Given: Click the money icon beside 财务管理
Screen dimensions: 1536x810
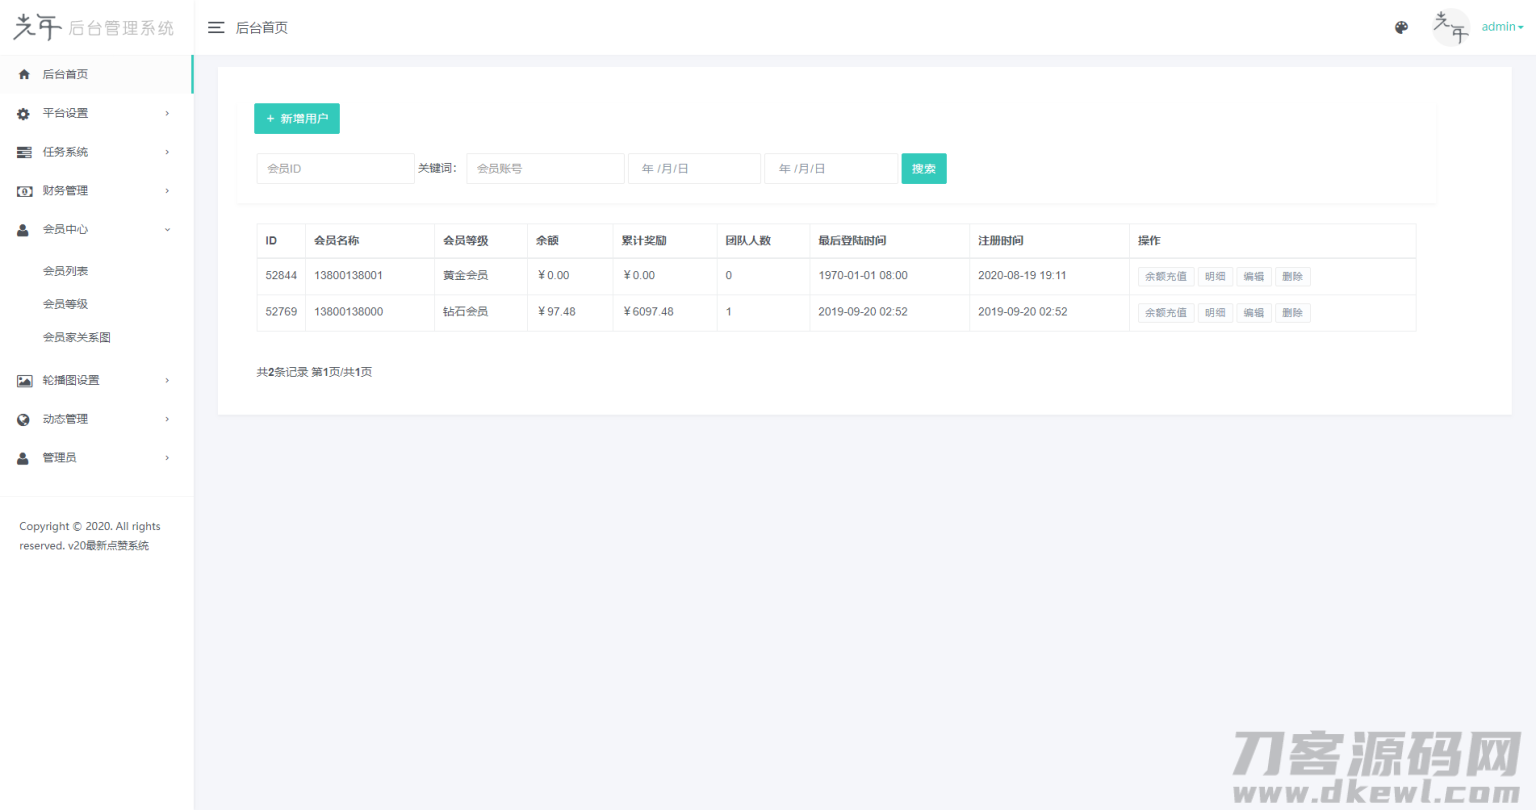Looking at the screenshot, I should [x=24, y=191].
